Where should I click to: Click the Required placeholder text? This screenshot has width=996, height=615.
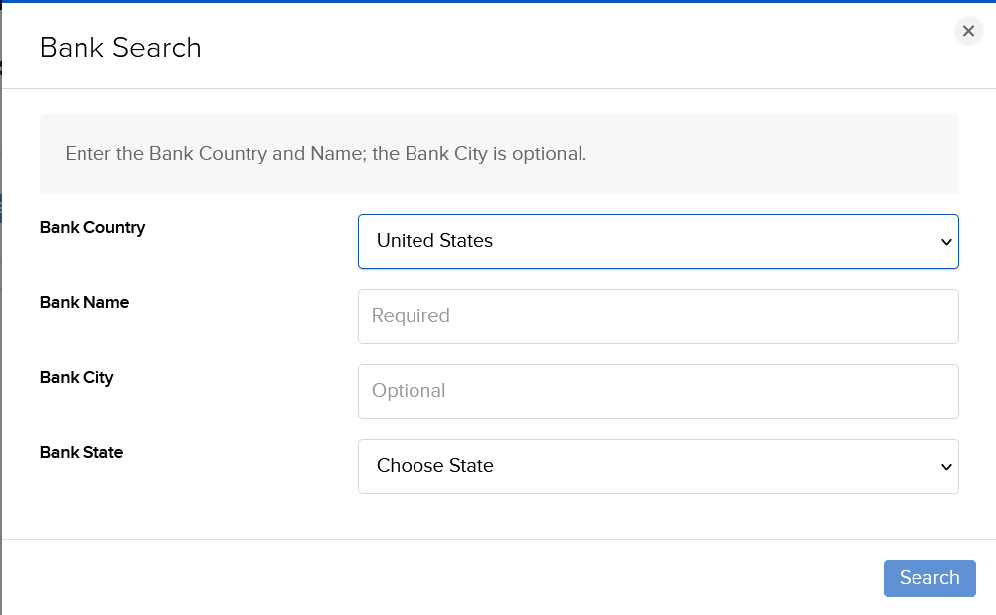point(410,316)
